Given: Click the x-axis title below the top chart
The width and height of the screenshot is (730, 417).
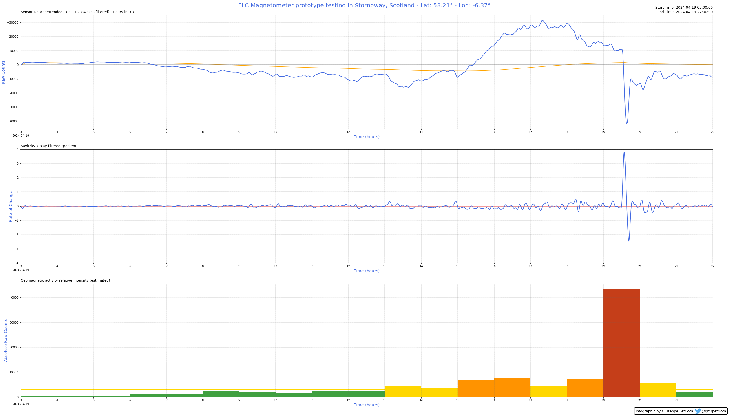Looking at the screenshot, I should (x=364, y=136).
